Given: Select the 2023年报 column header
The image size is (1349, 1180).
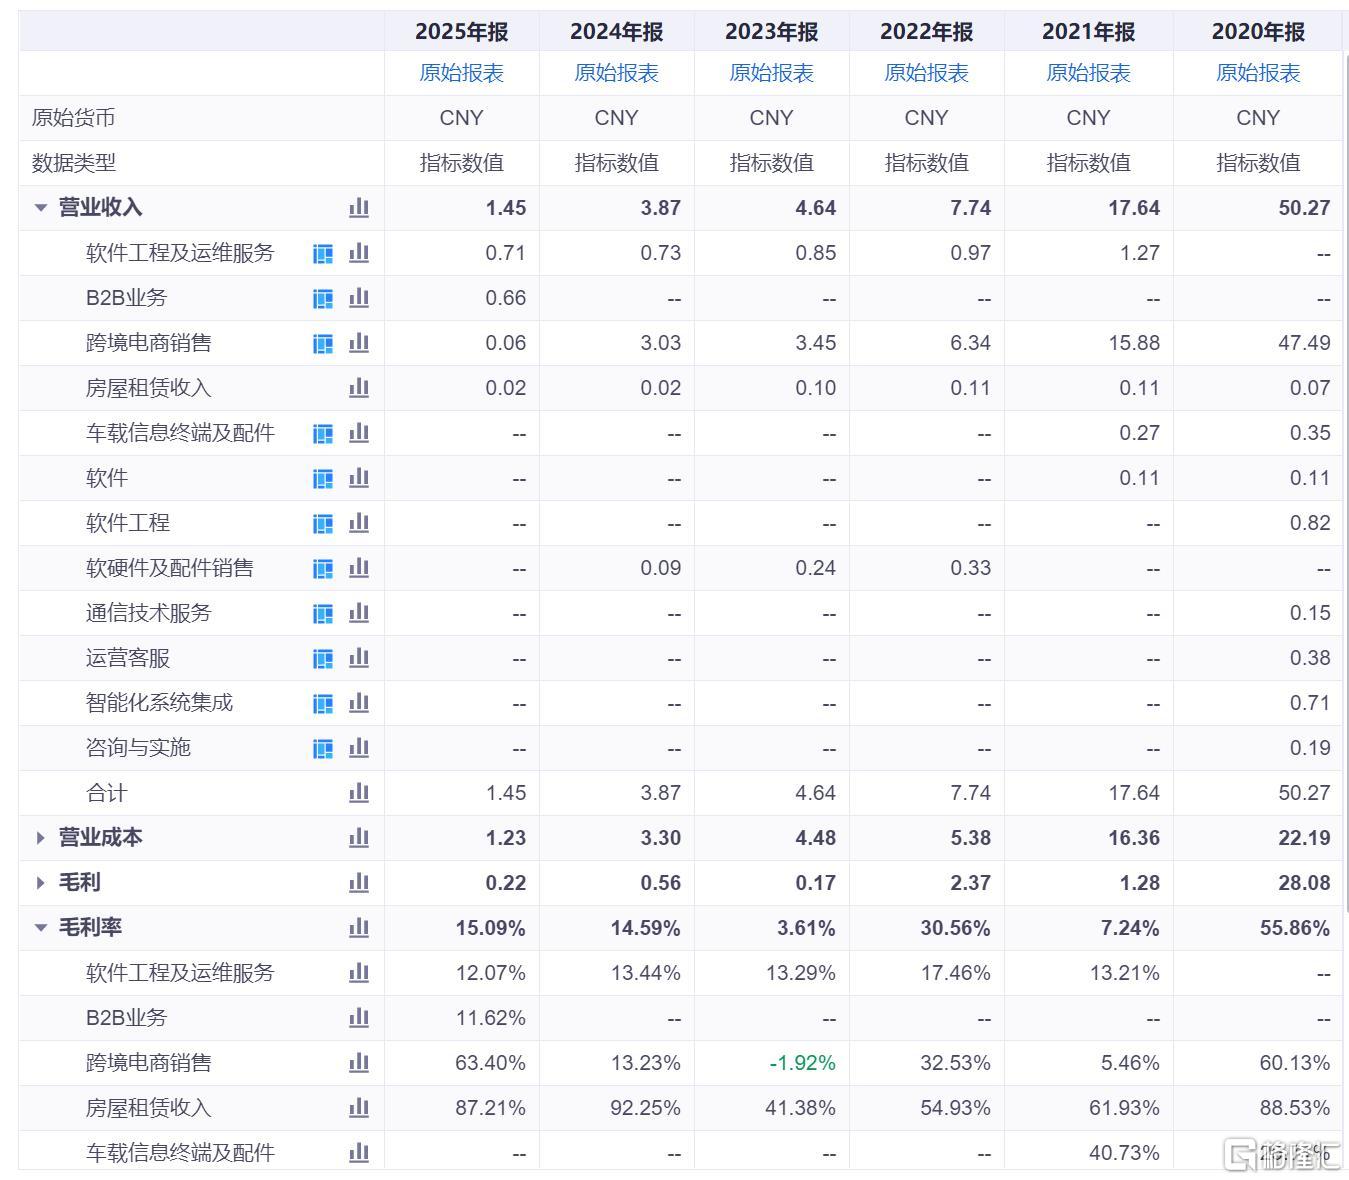Looking at the screenshot, I should coord(772,32).
